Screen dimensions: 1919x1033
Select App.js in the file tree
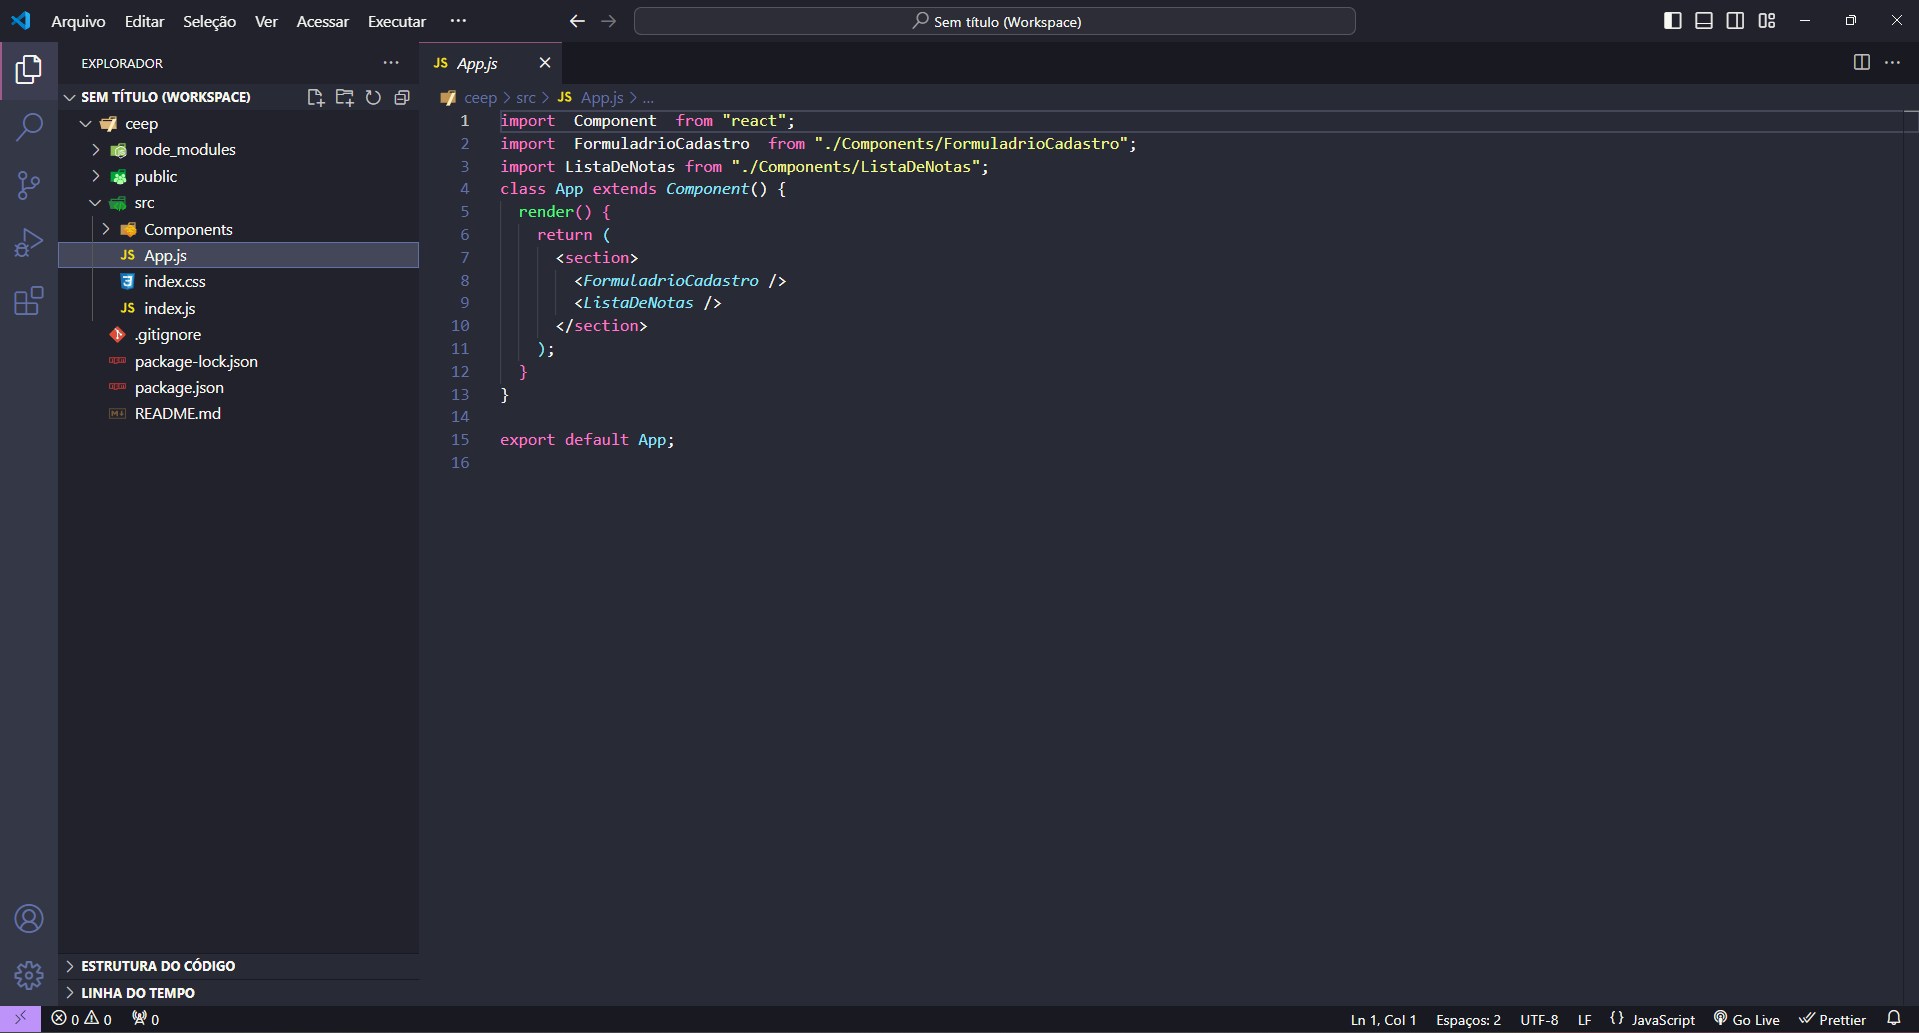[x=239, y=256]
